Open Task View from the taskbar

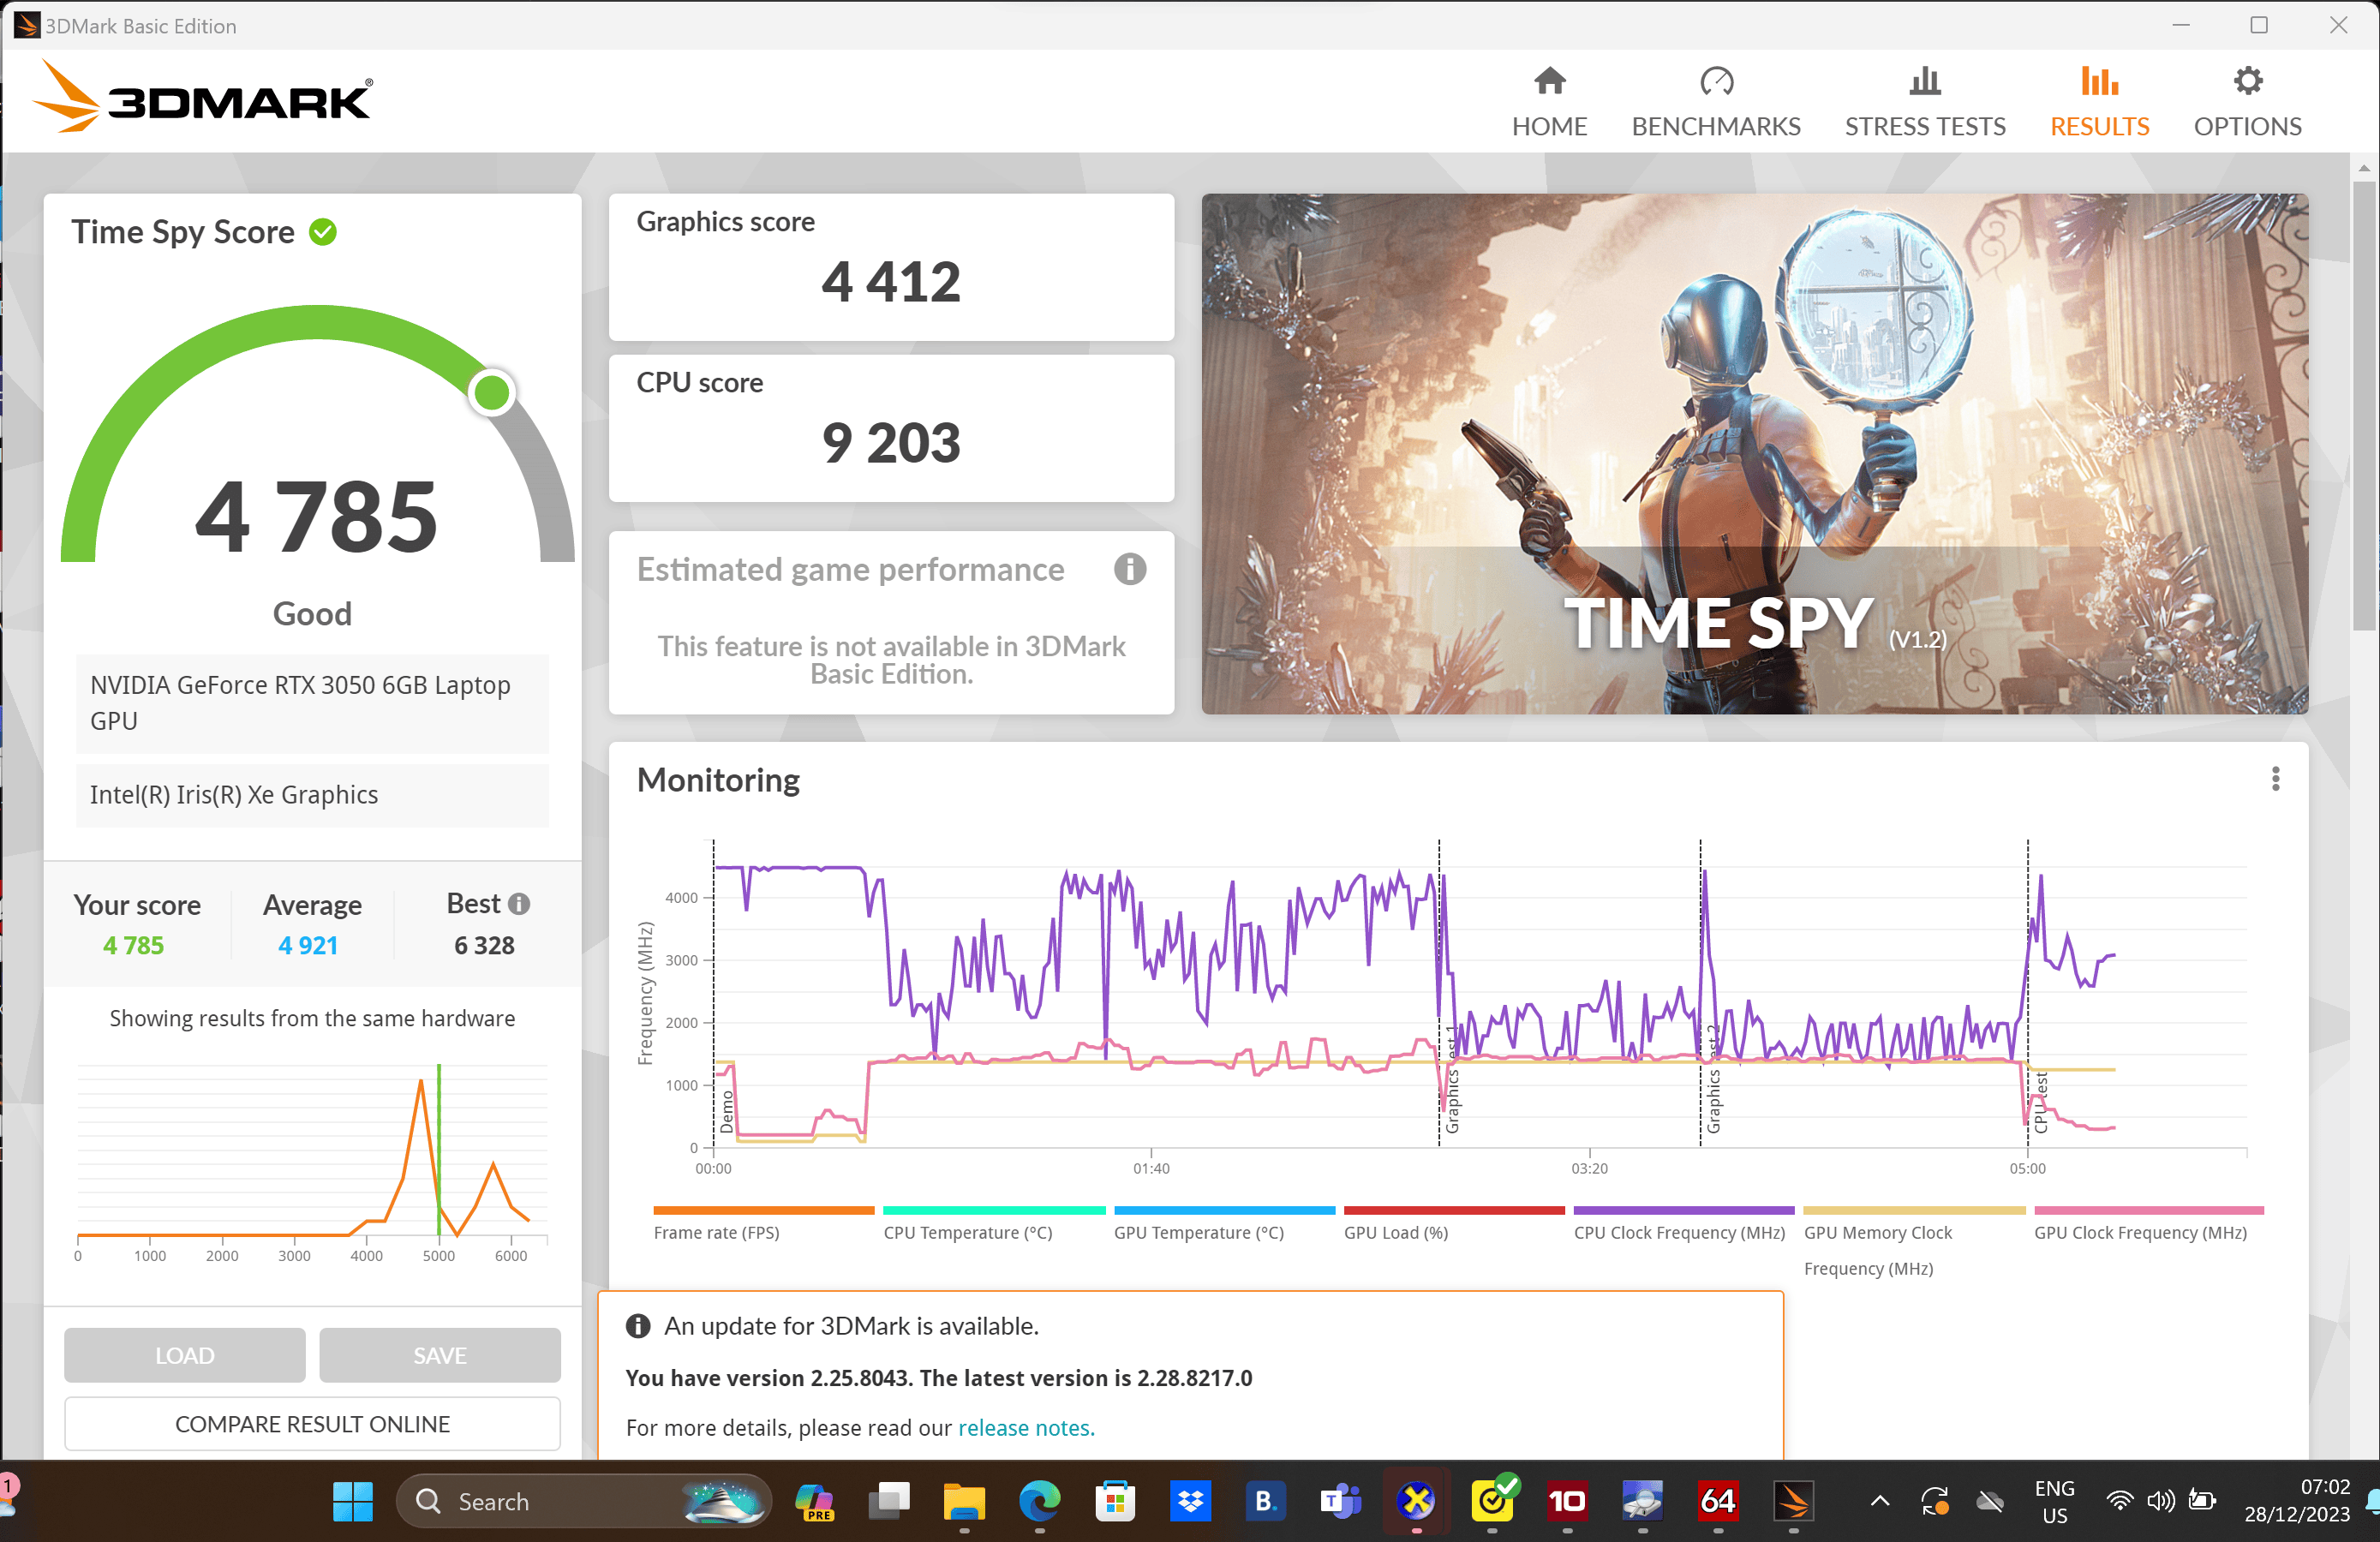(x=889, y=1501)
